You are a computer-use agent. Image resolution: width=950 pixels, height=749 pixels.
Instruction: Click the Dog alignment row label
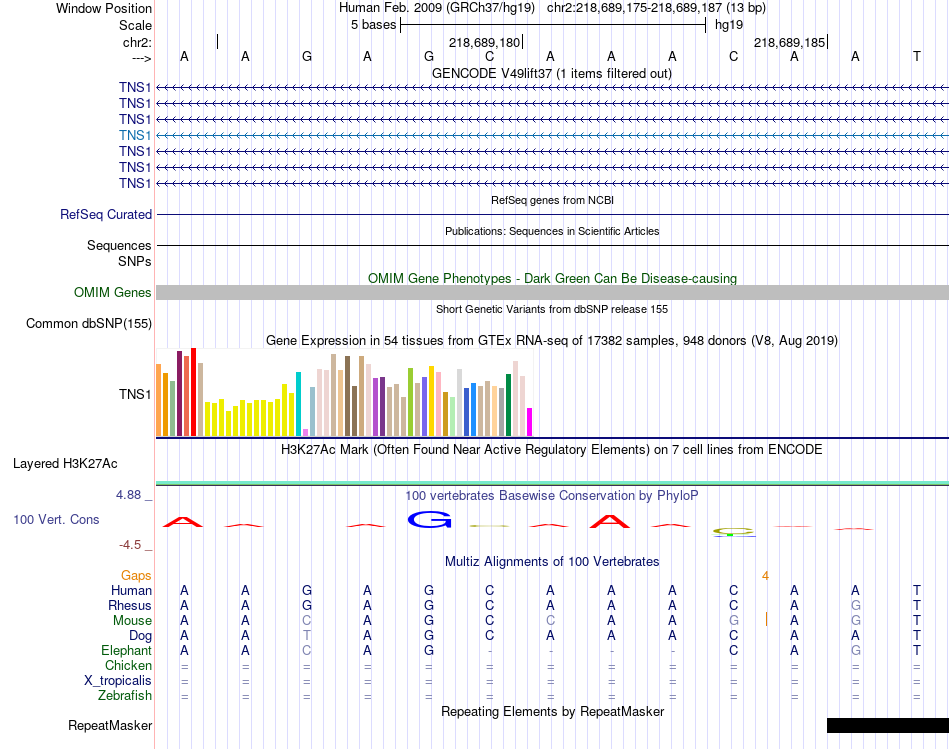click(x=140, y=636)
